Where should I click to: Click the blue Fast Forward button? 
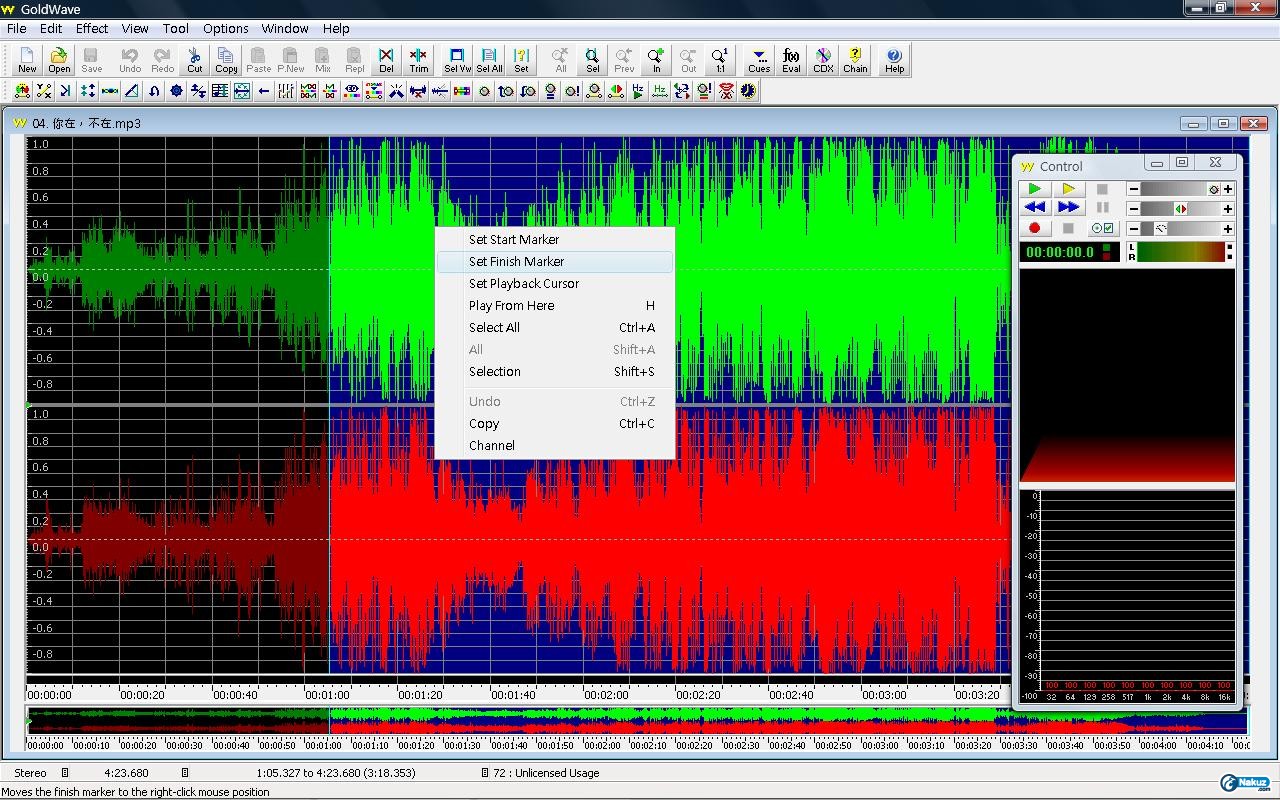click(x=1068, y=208)
